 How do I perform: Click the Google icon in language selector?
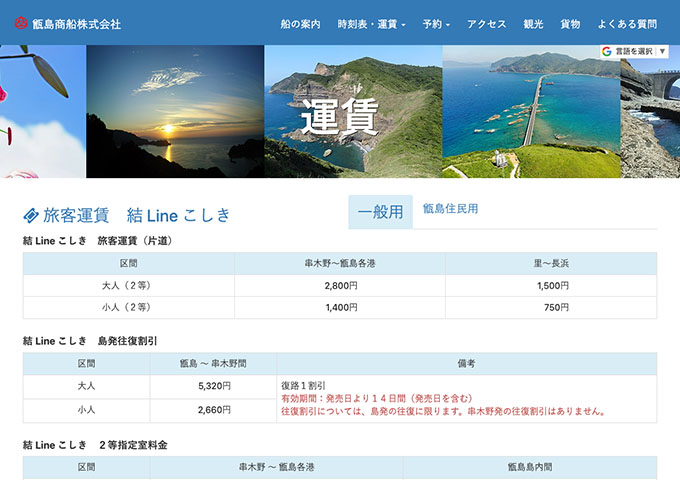point(607,51)
